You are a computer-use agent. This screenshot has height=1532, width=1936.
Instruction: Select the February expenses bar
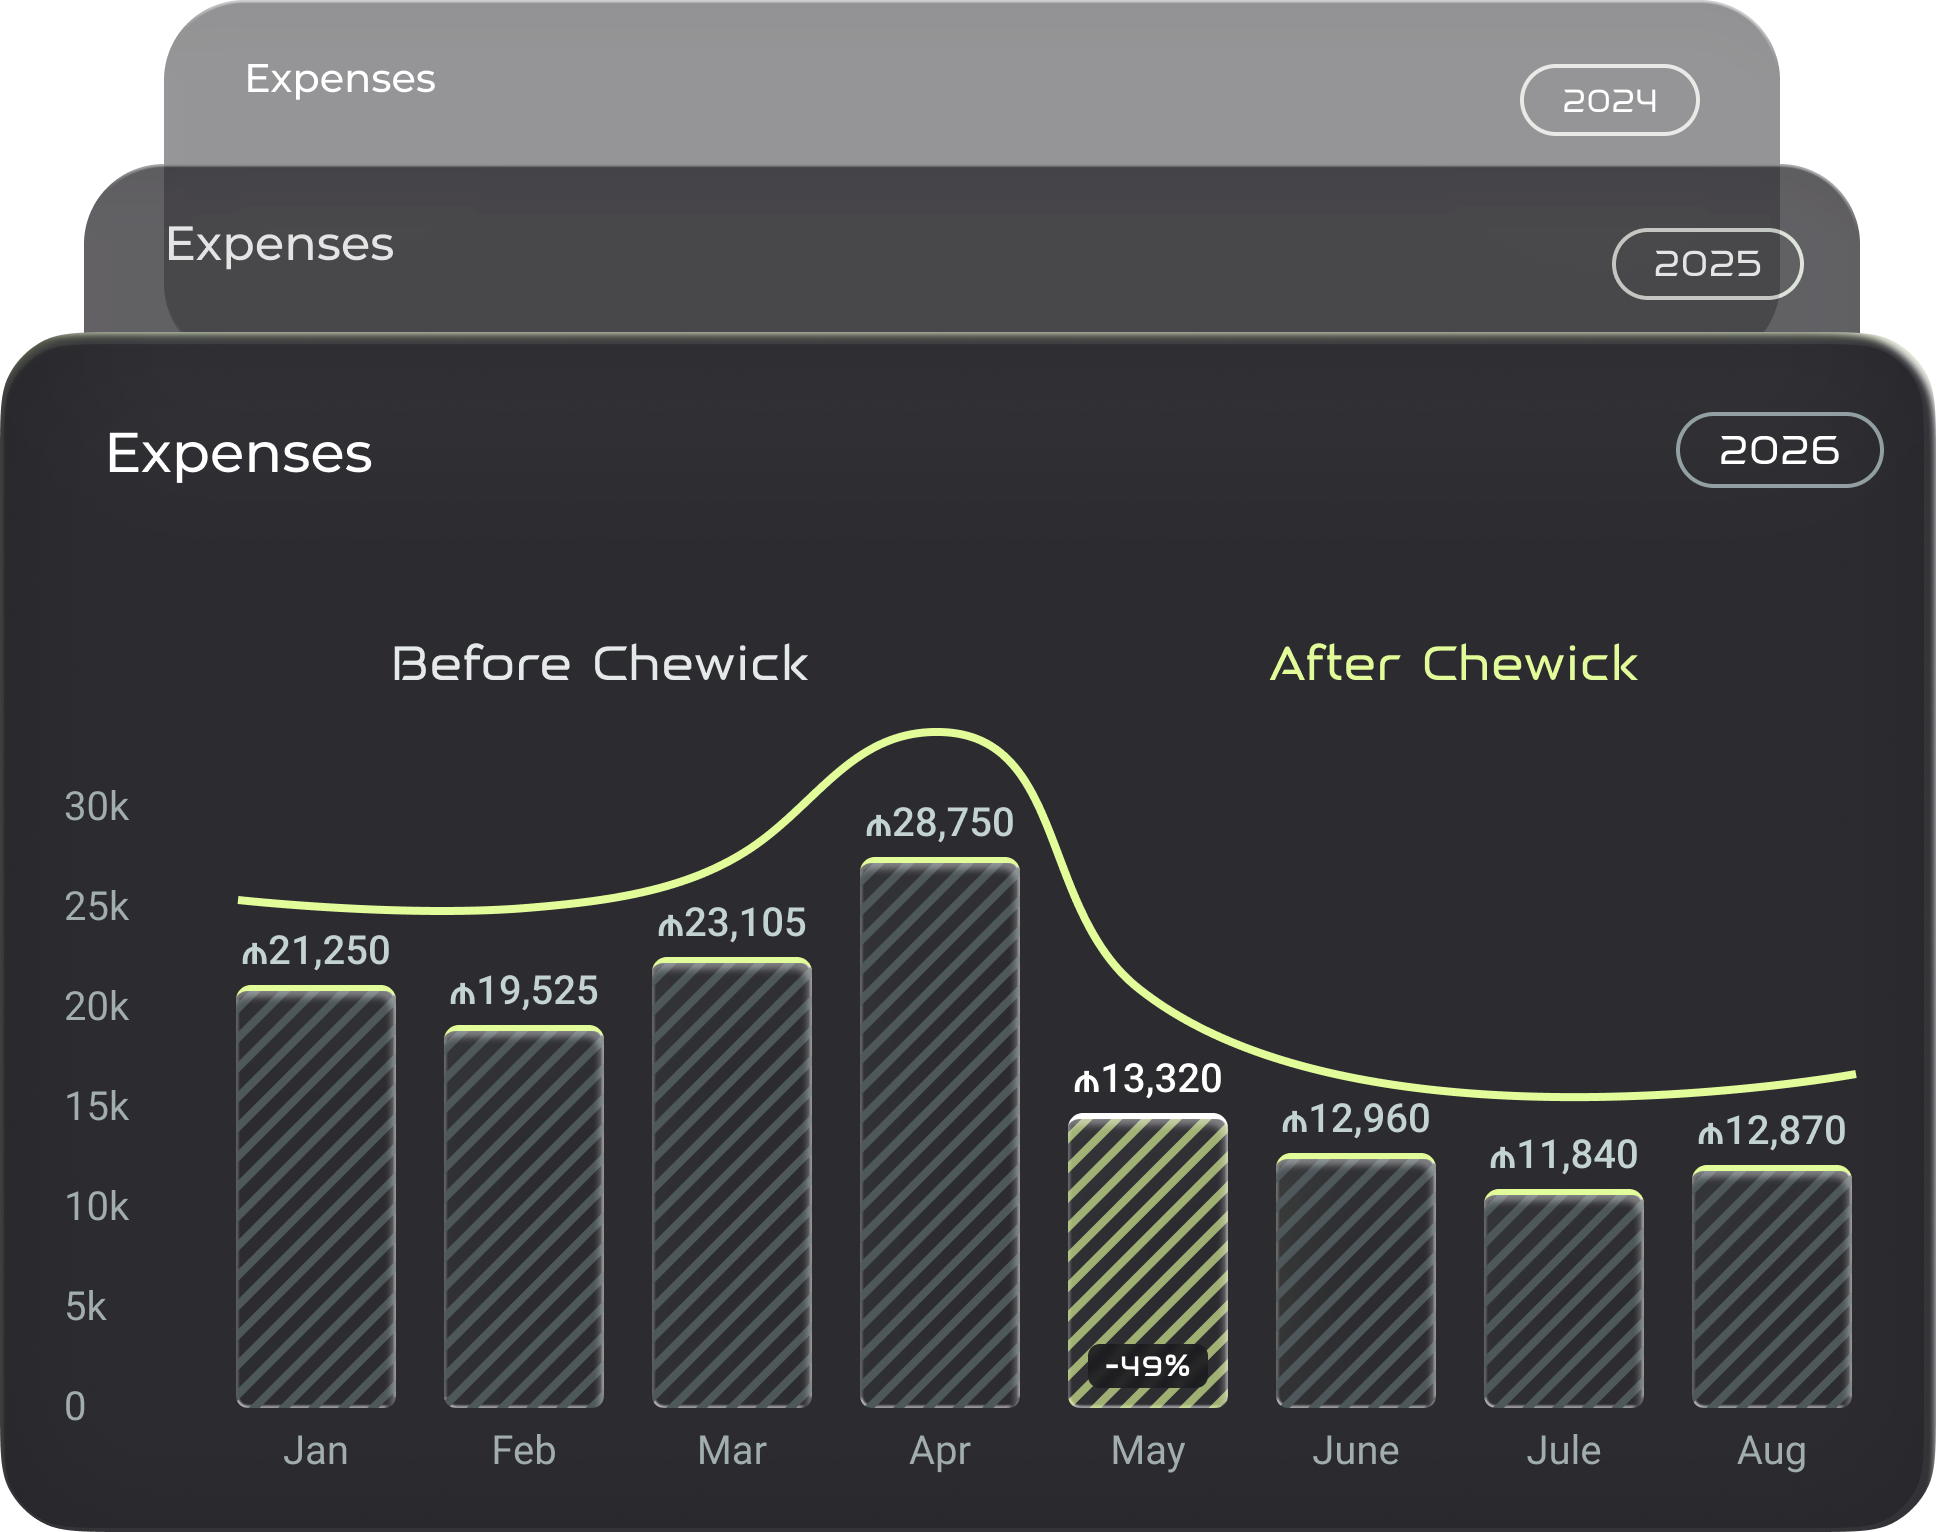pos(524,1216)
